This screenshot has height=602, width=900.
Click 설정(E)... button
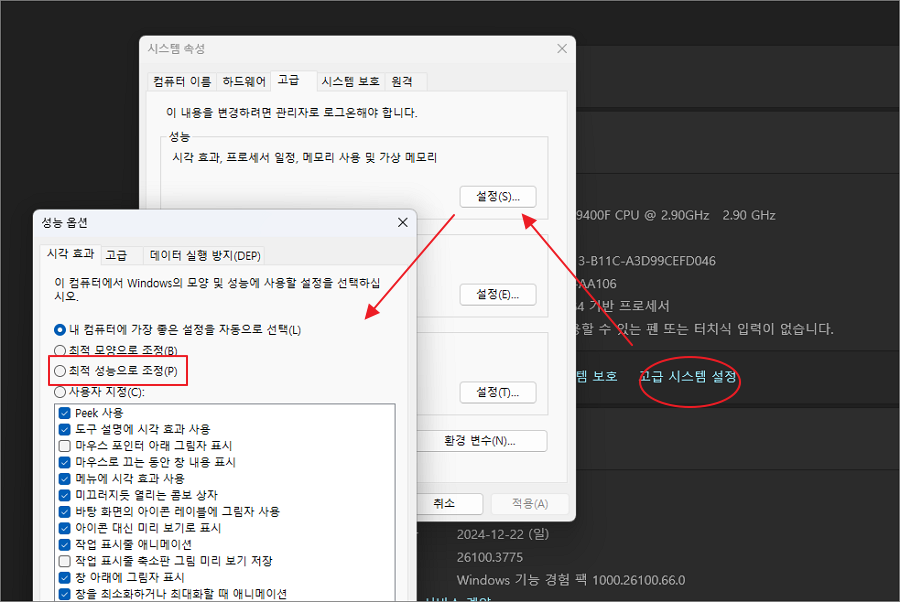tap(498, 294)
